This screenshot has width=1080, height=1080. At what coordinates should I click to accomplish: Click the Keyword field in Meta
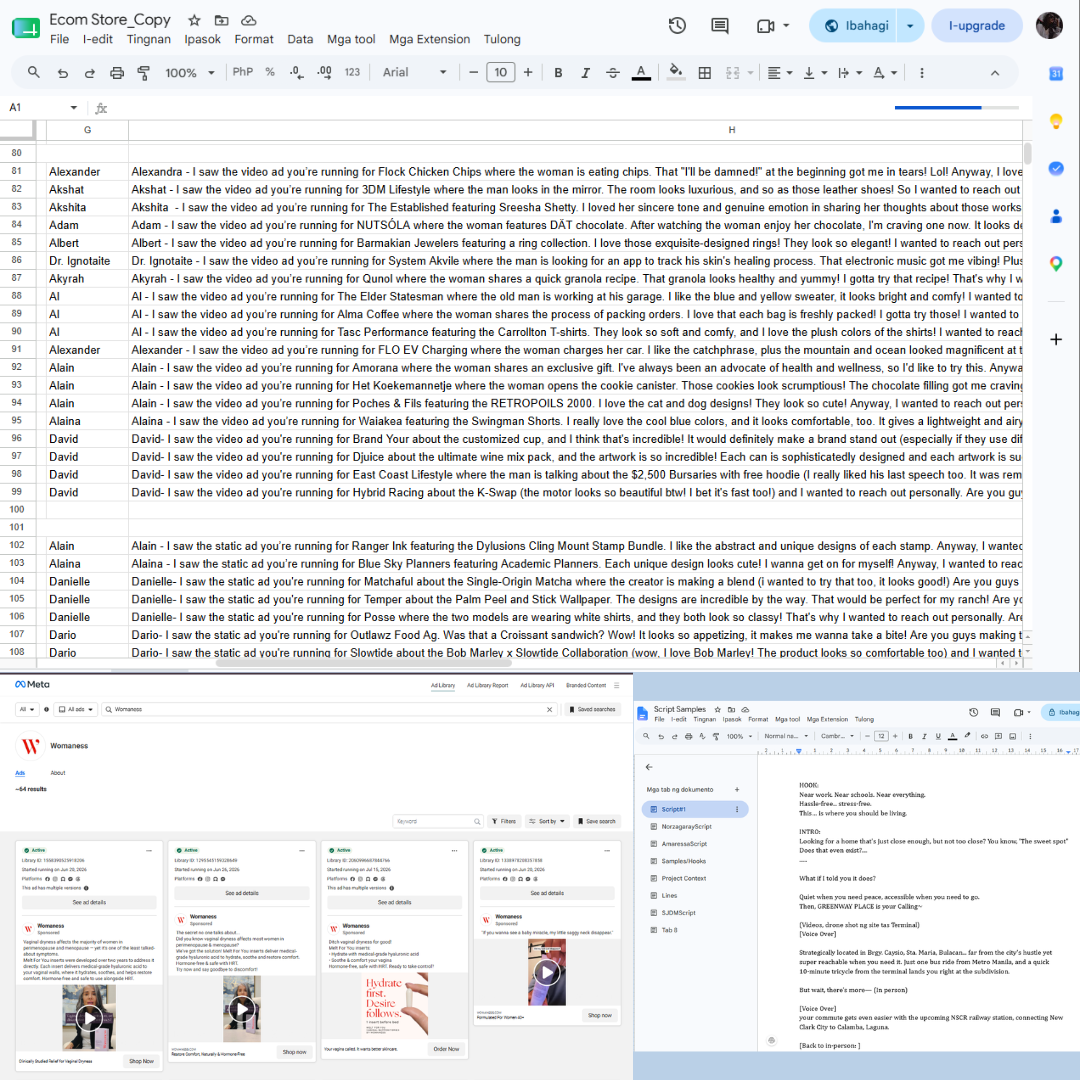pyautogui.click(x=438, y=821)
